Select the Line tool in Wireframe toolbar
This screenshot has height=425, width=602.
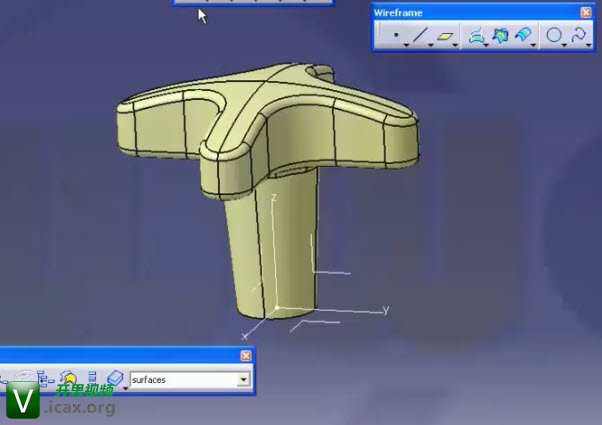tap(420, 35)
